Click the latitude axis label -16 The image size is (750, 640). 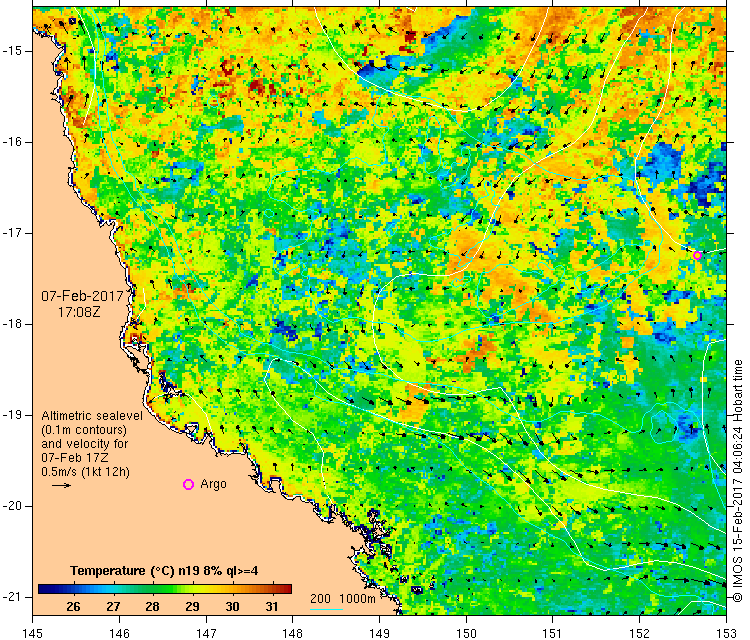coord(11,142)
